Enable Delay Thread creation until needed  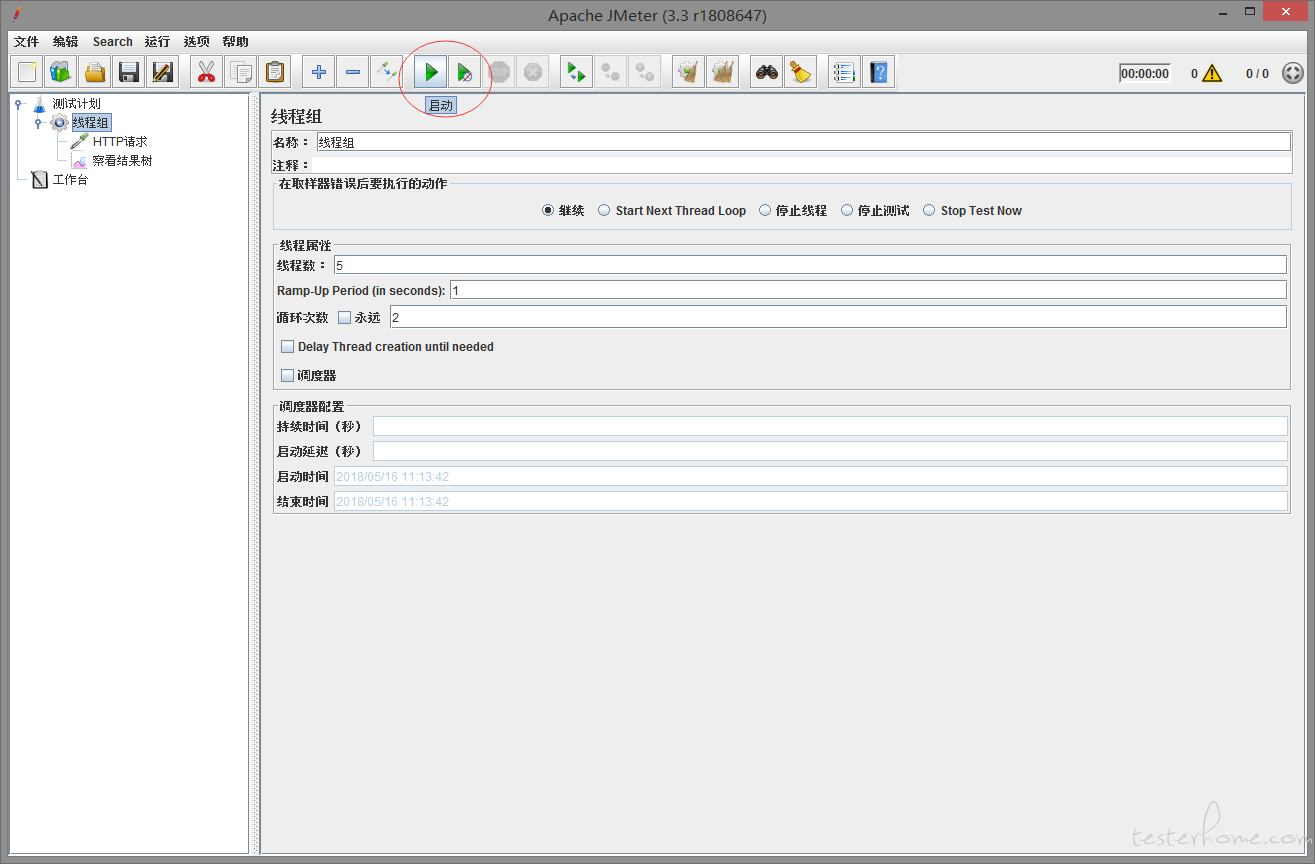288,347
